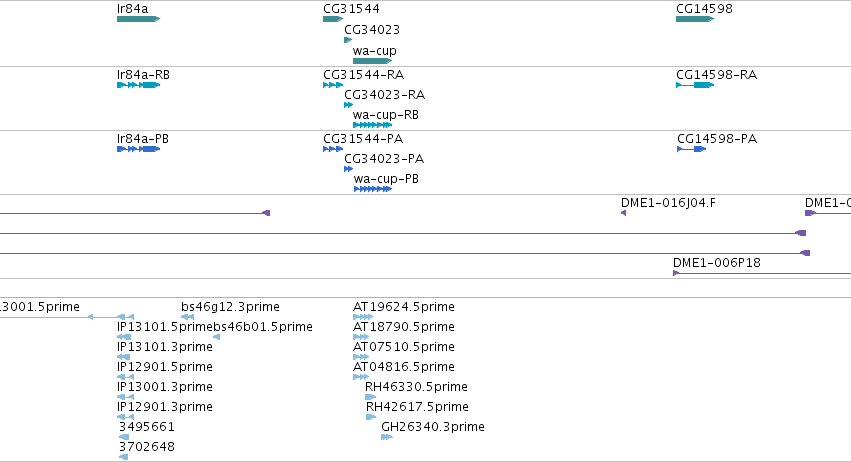Click the 3702648 feature label
The width and height of the screenshot is (851, 462).
(147, 447)
